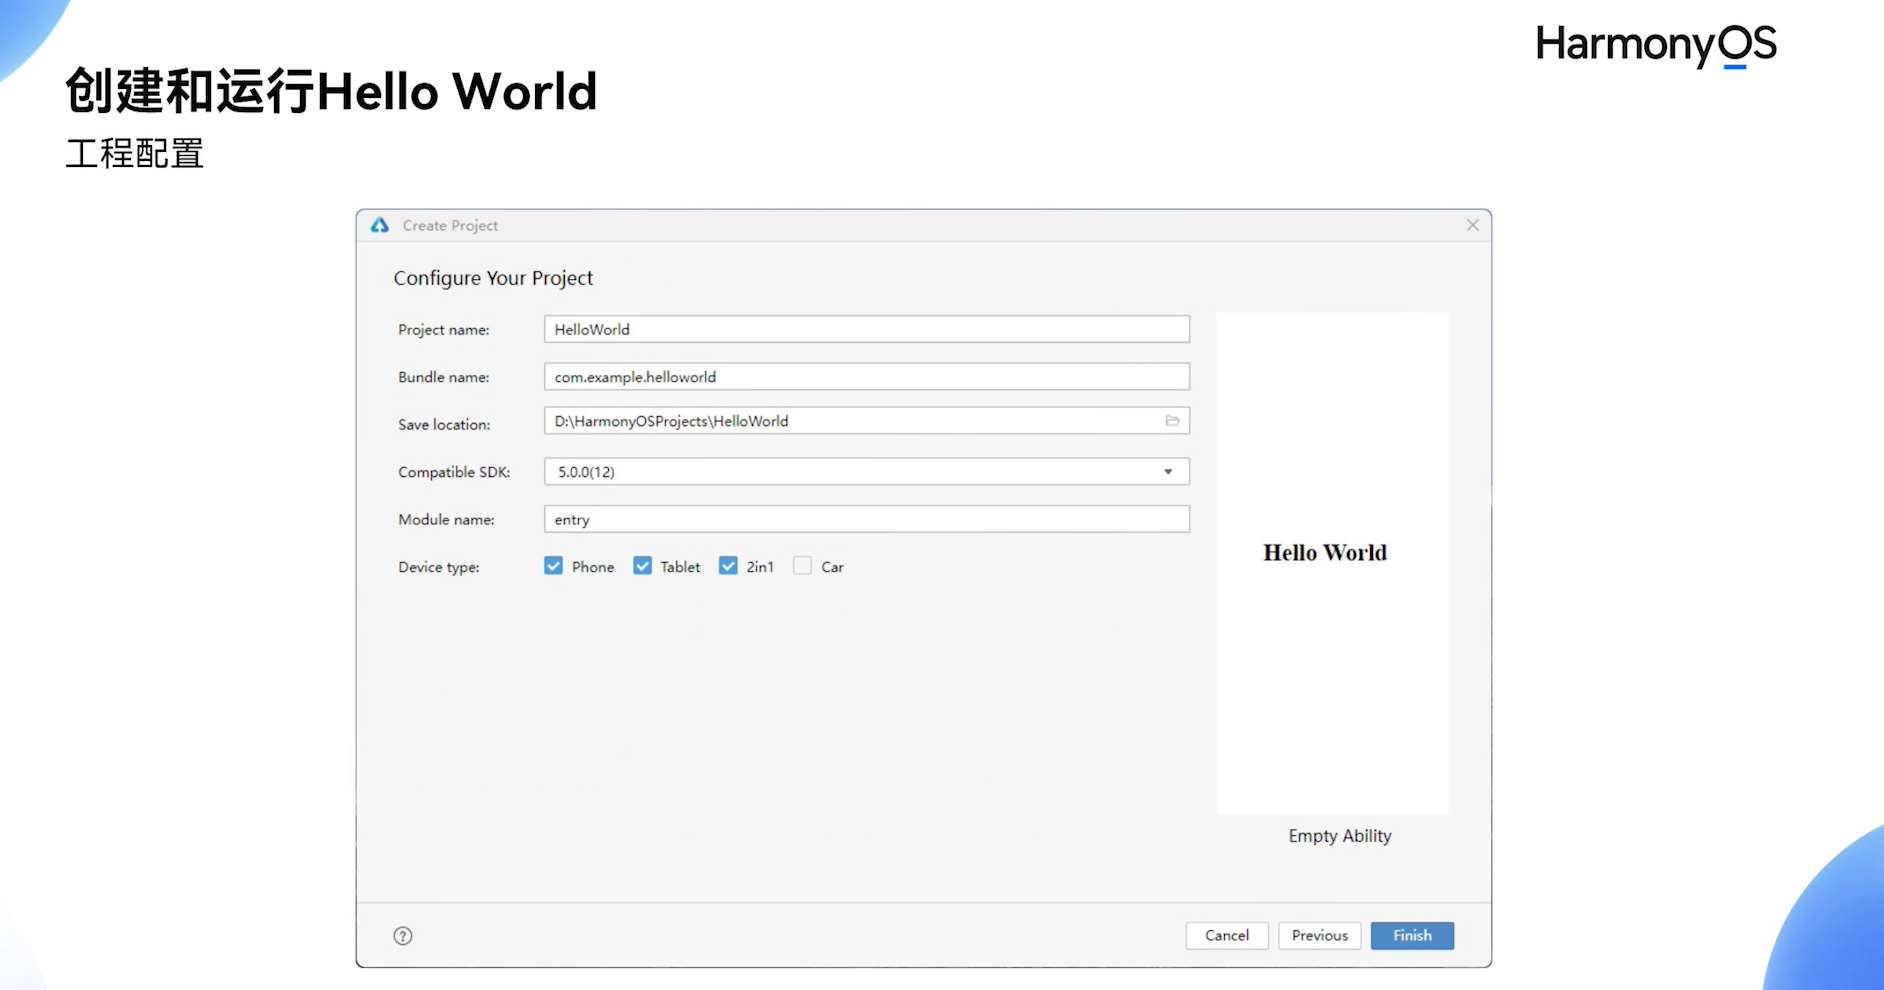
Task: Click the Bundle name: label
Action: (x=444, y=377)
